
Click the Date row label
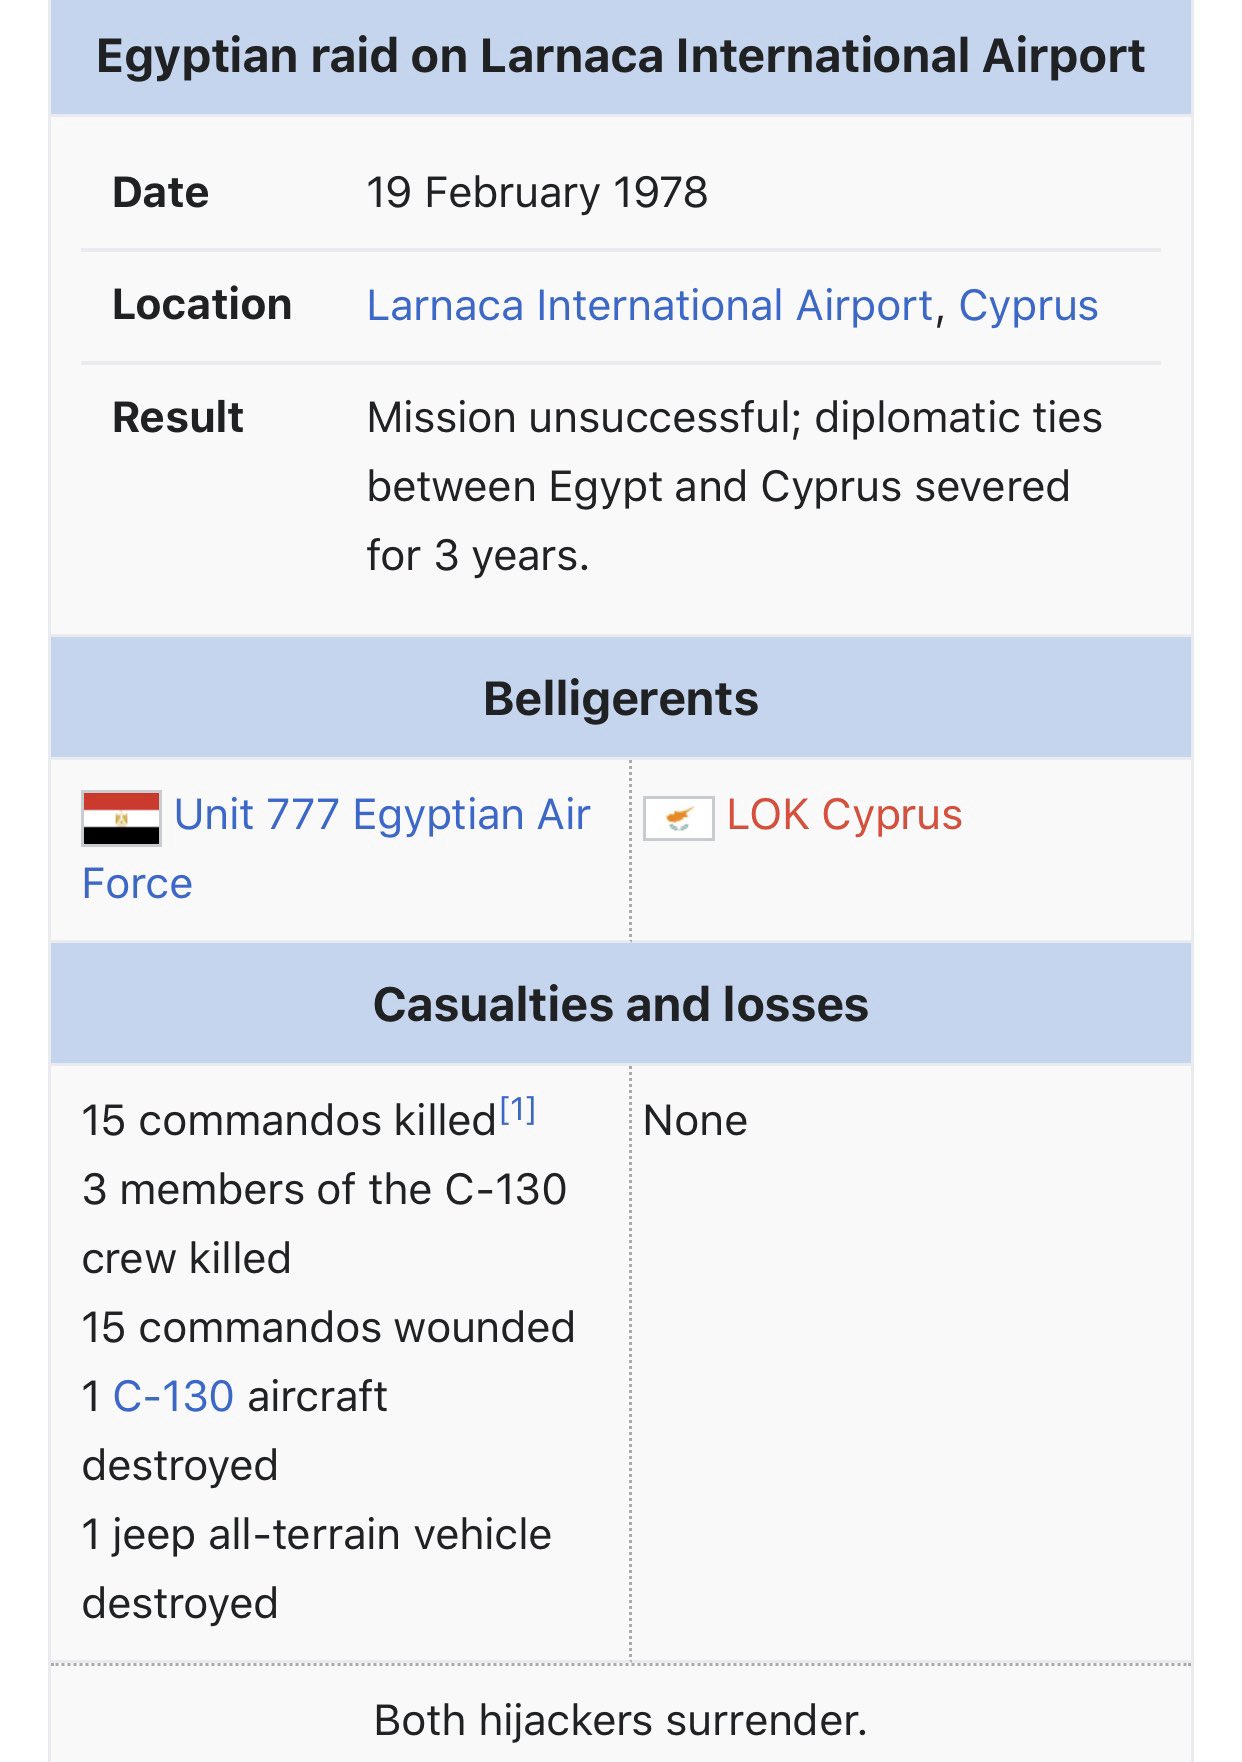point(161,192)
